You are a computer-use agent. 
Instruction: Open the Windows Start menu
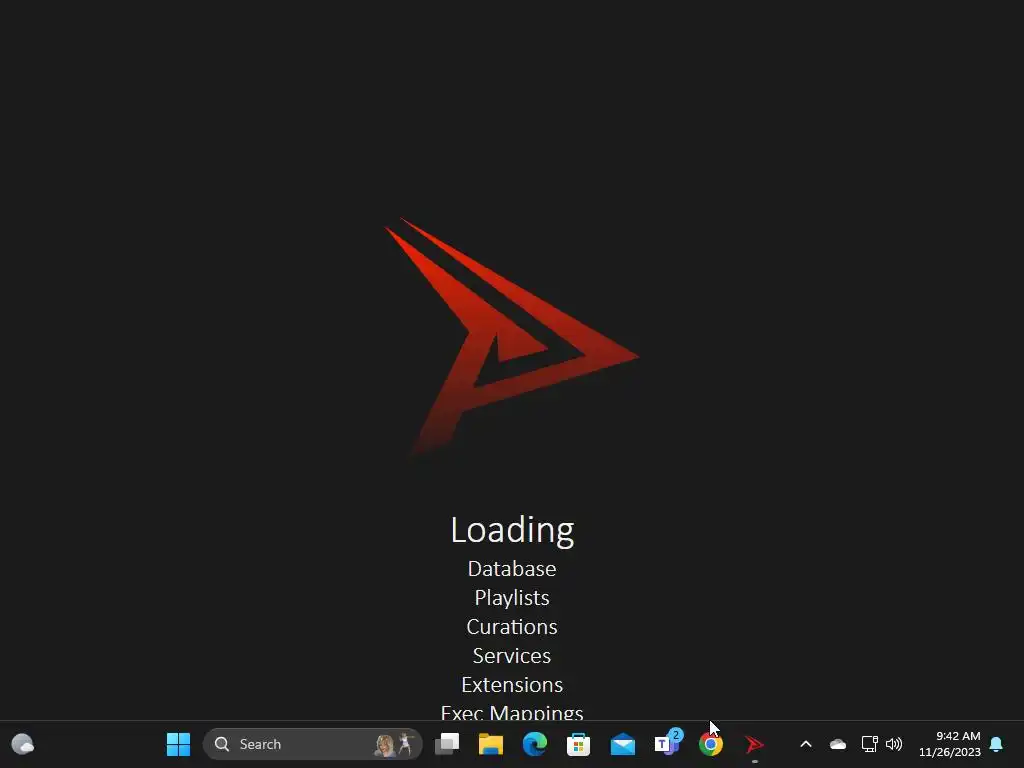click(178, 744)
